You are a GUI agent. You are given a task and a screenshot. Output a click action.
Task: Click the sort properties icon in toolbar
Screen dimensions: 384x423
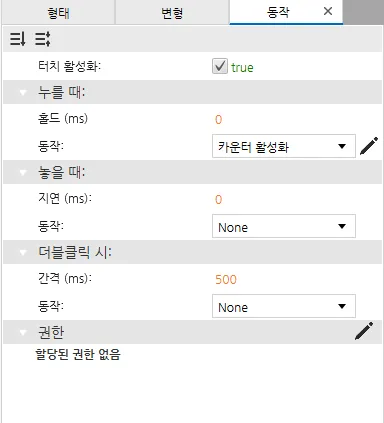(17, 39)
